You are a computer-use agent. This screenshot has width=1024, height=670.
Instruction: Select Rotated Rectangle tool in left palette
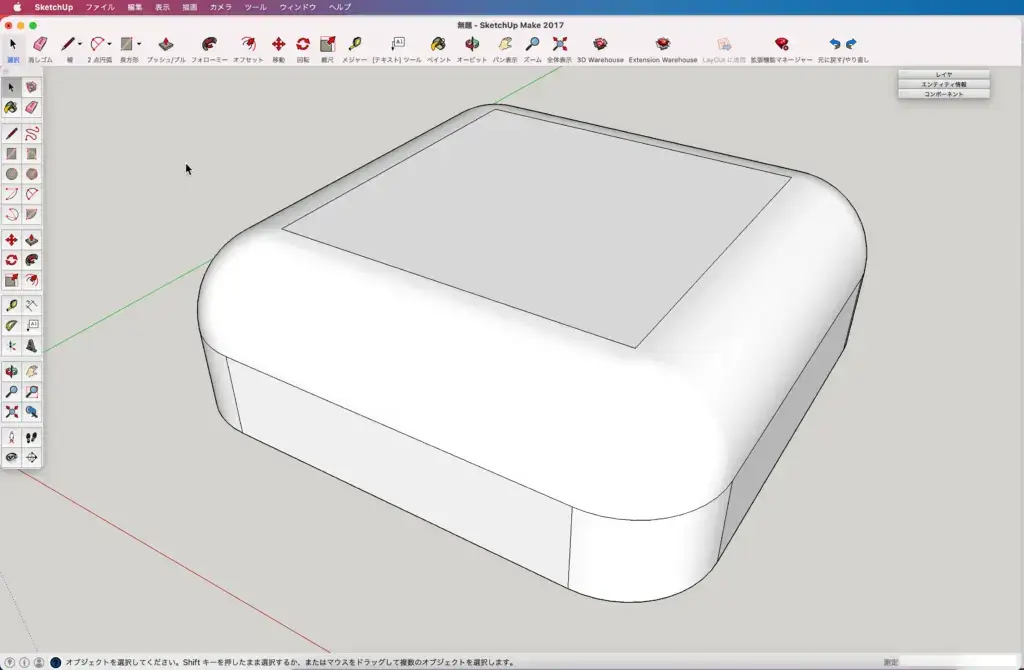31,153
